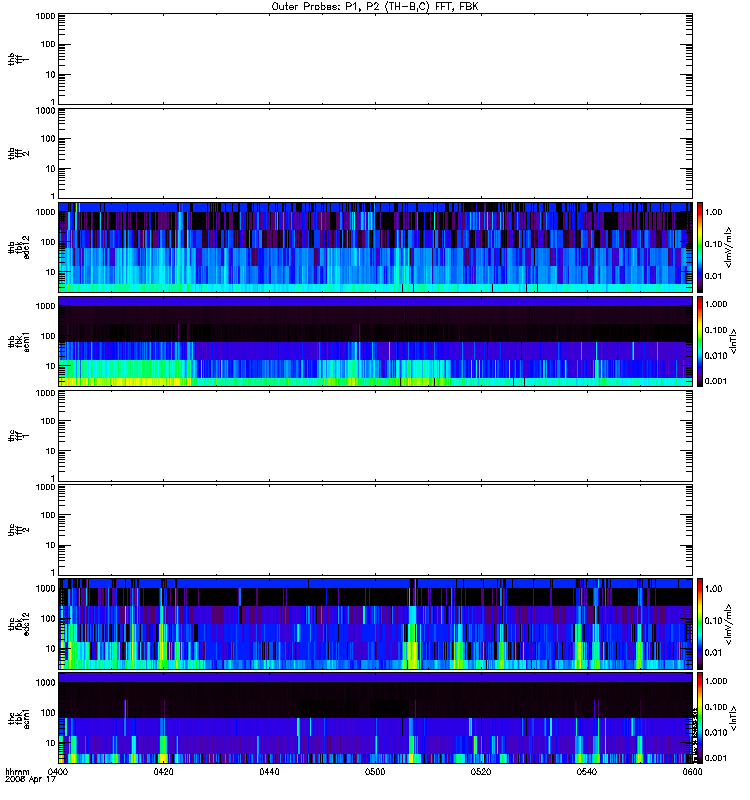Image resolution: width=750 pixels, height=800 pixels.
Task: Click the "thb fff 2" y-axis title
Action: (19, 153)
